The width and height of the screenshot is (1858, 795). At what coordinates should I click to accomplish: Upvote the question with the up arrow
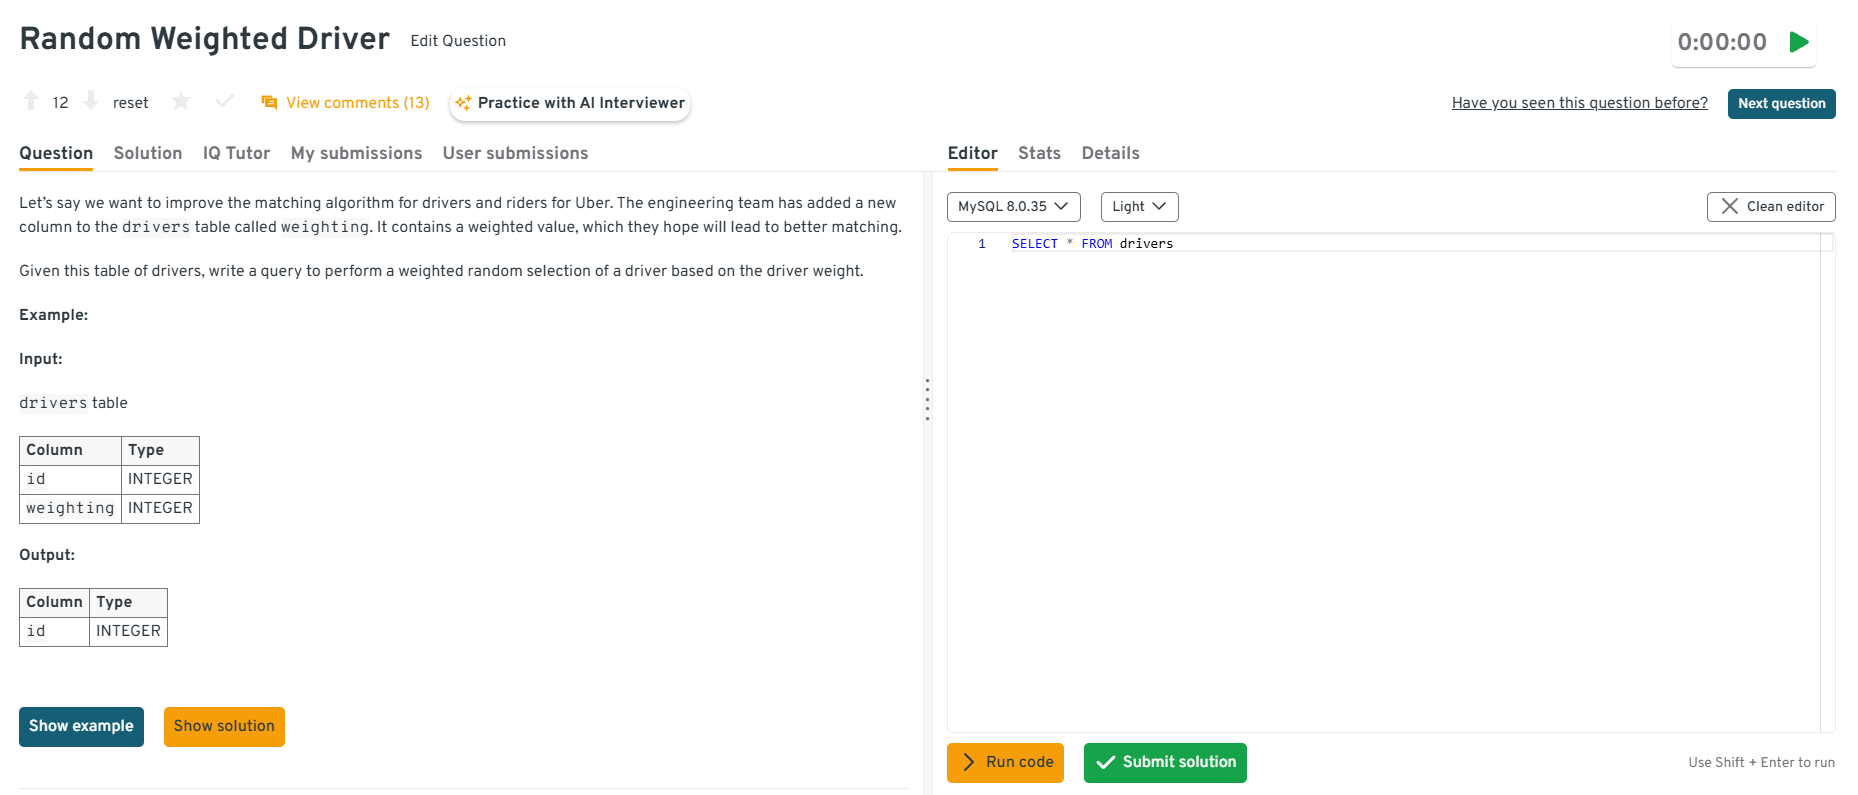[31, 101]
